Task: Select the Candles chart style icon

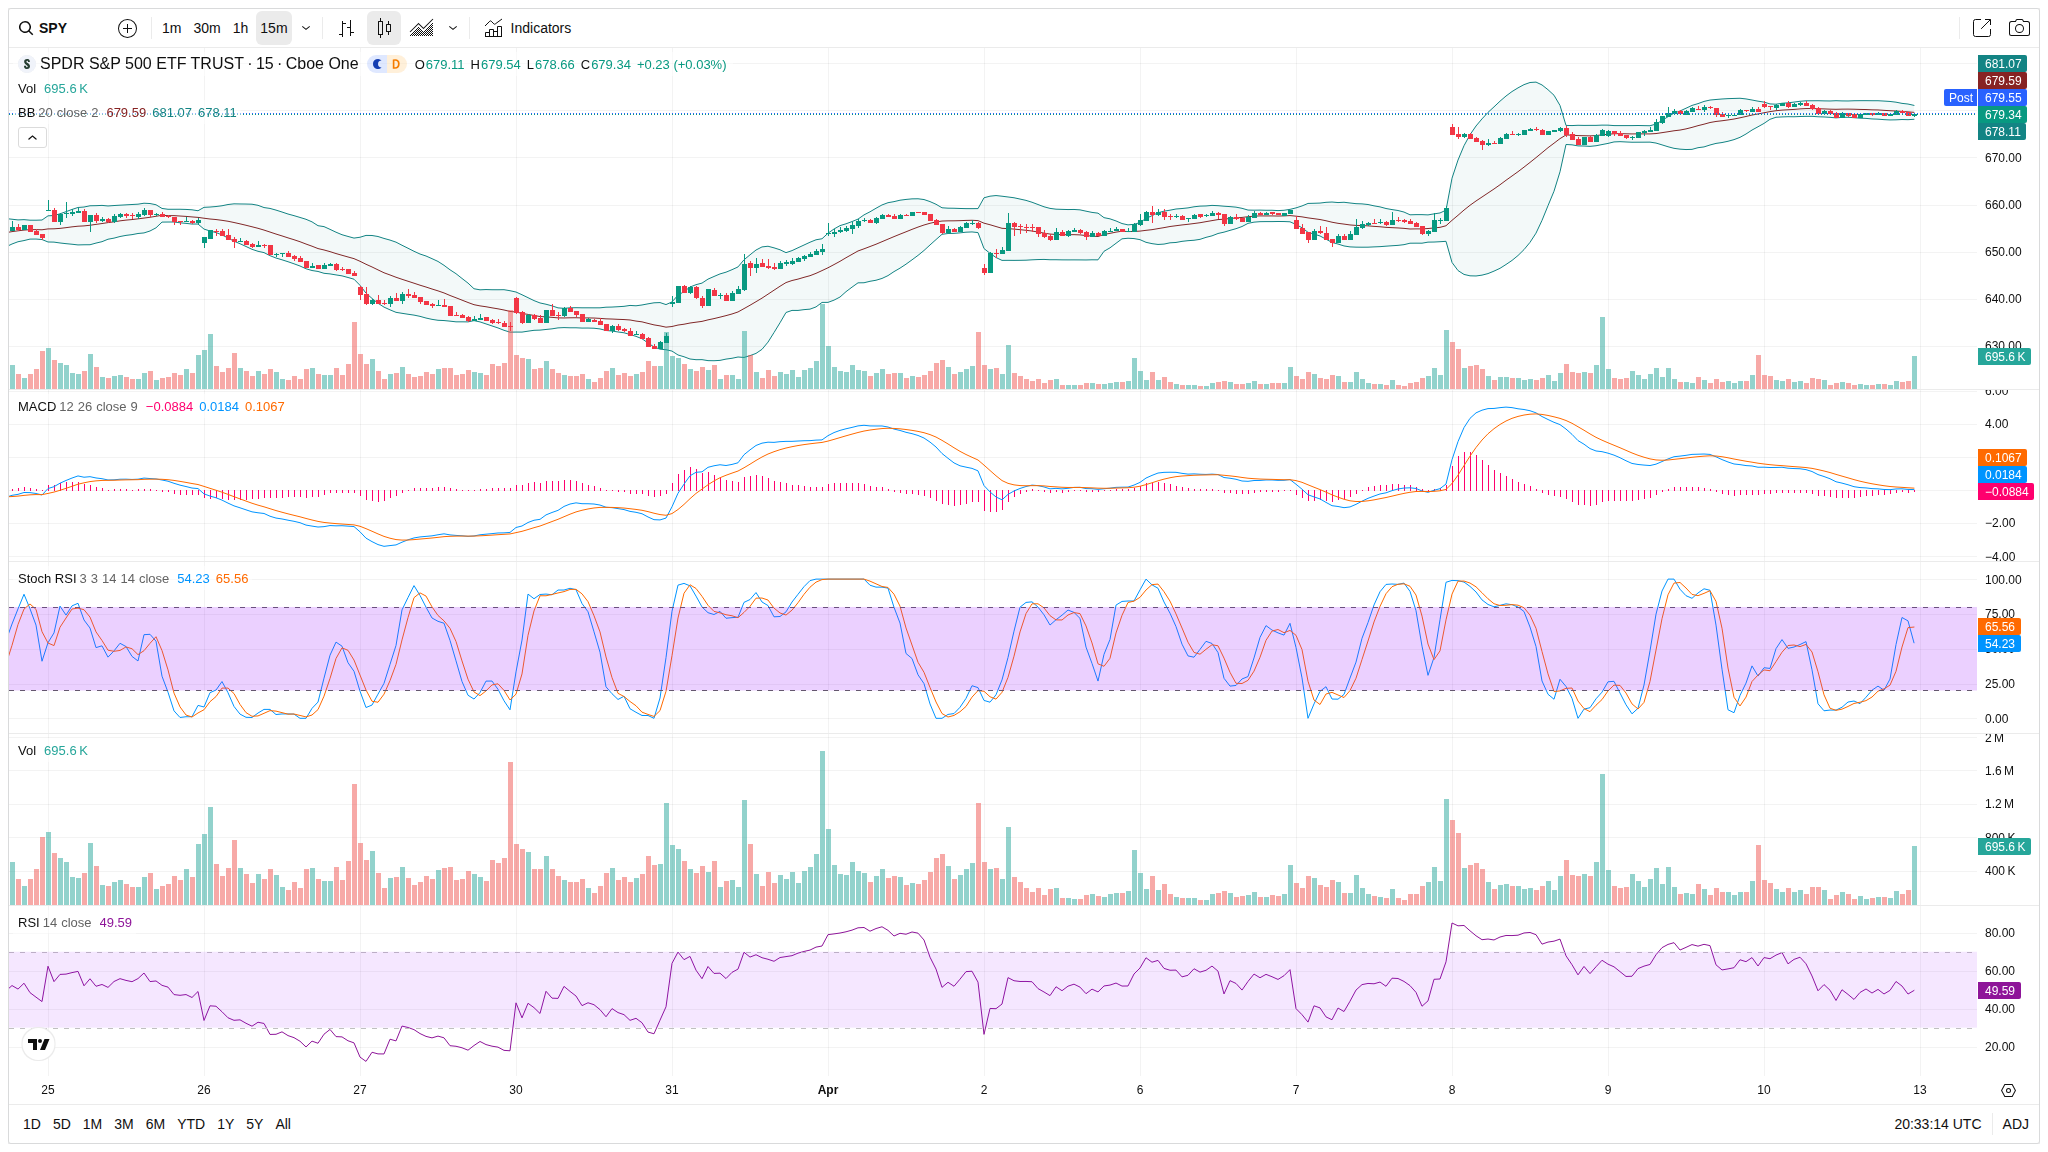Action: coord(384,28)
